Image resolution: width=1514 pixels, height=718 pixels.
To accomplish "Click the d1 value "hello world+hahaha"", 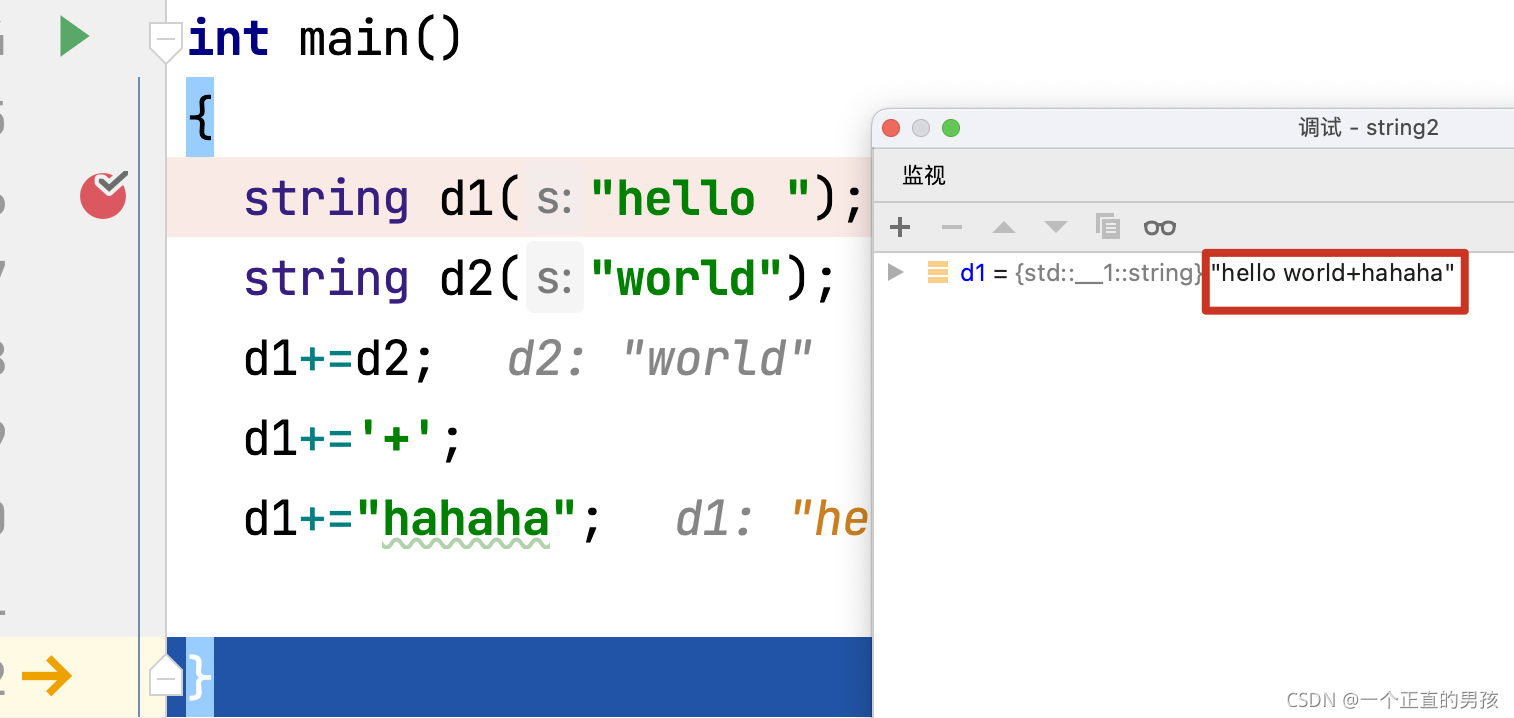I will (1332, 272).
